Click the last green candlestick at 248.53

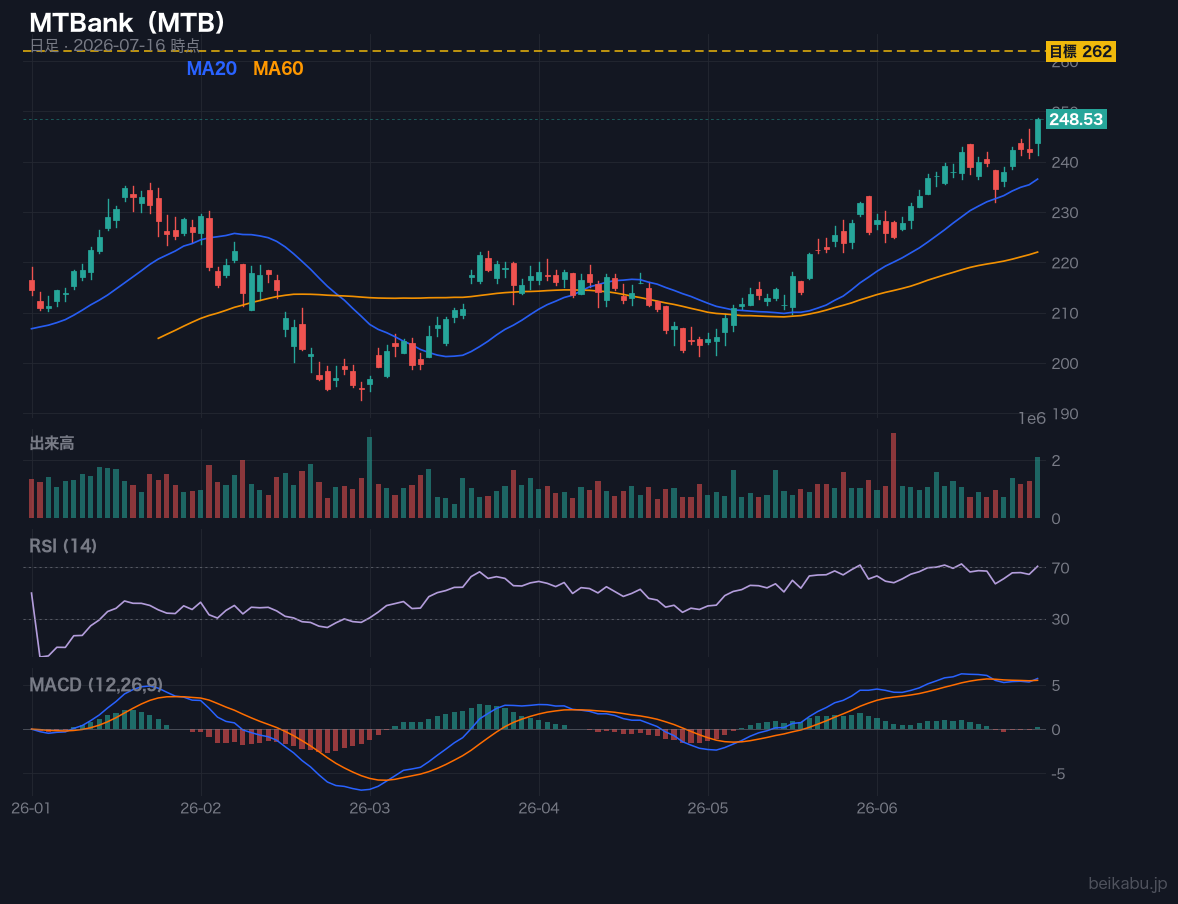click(x=1038, y=135)
